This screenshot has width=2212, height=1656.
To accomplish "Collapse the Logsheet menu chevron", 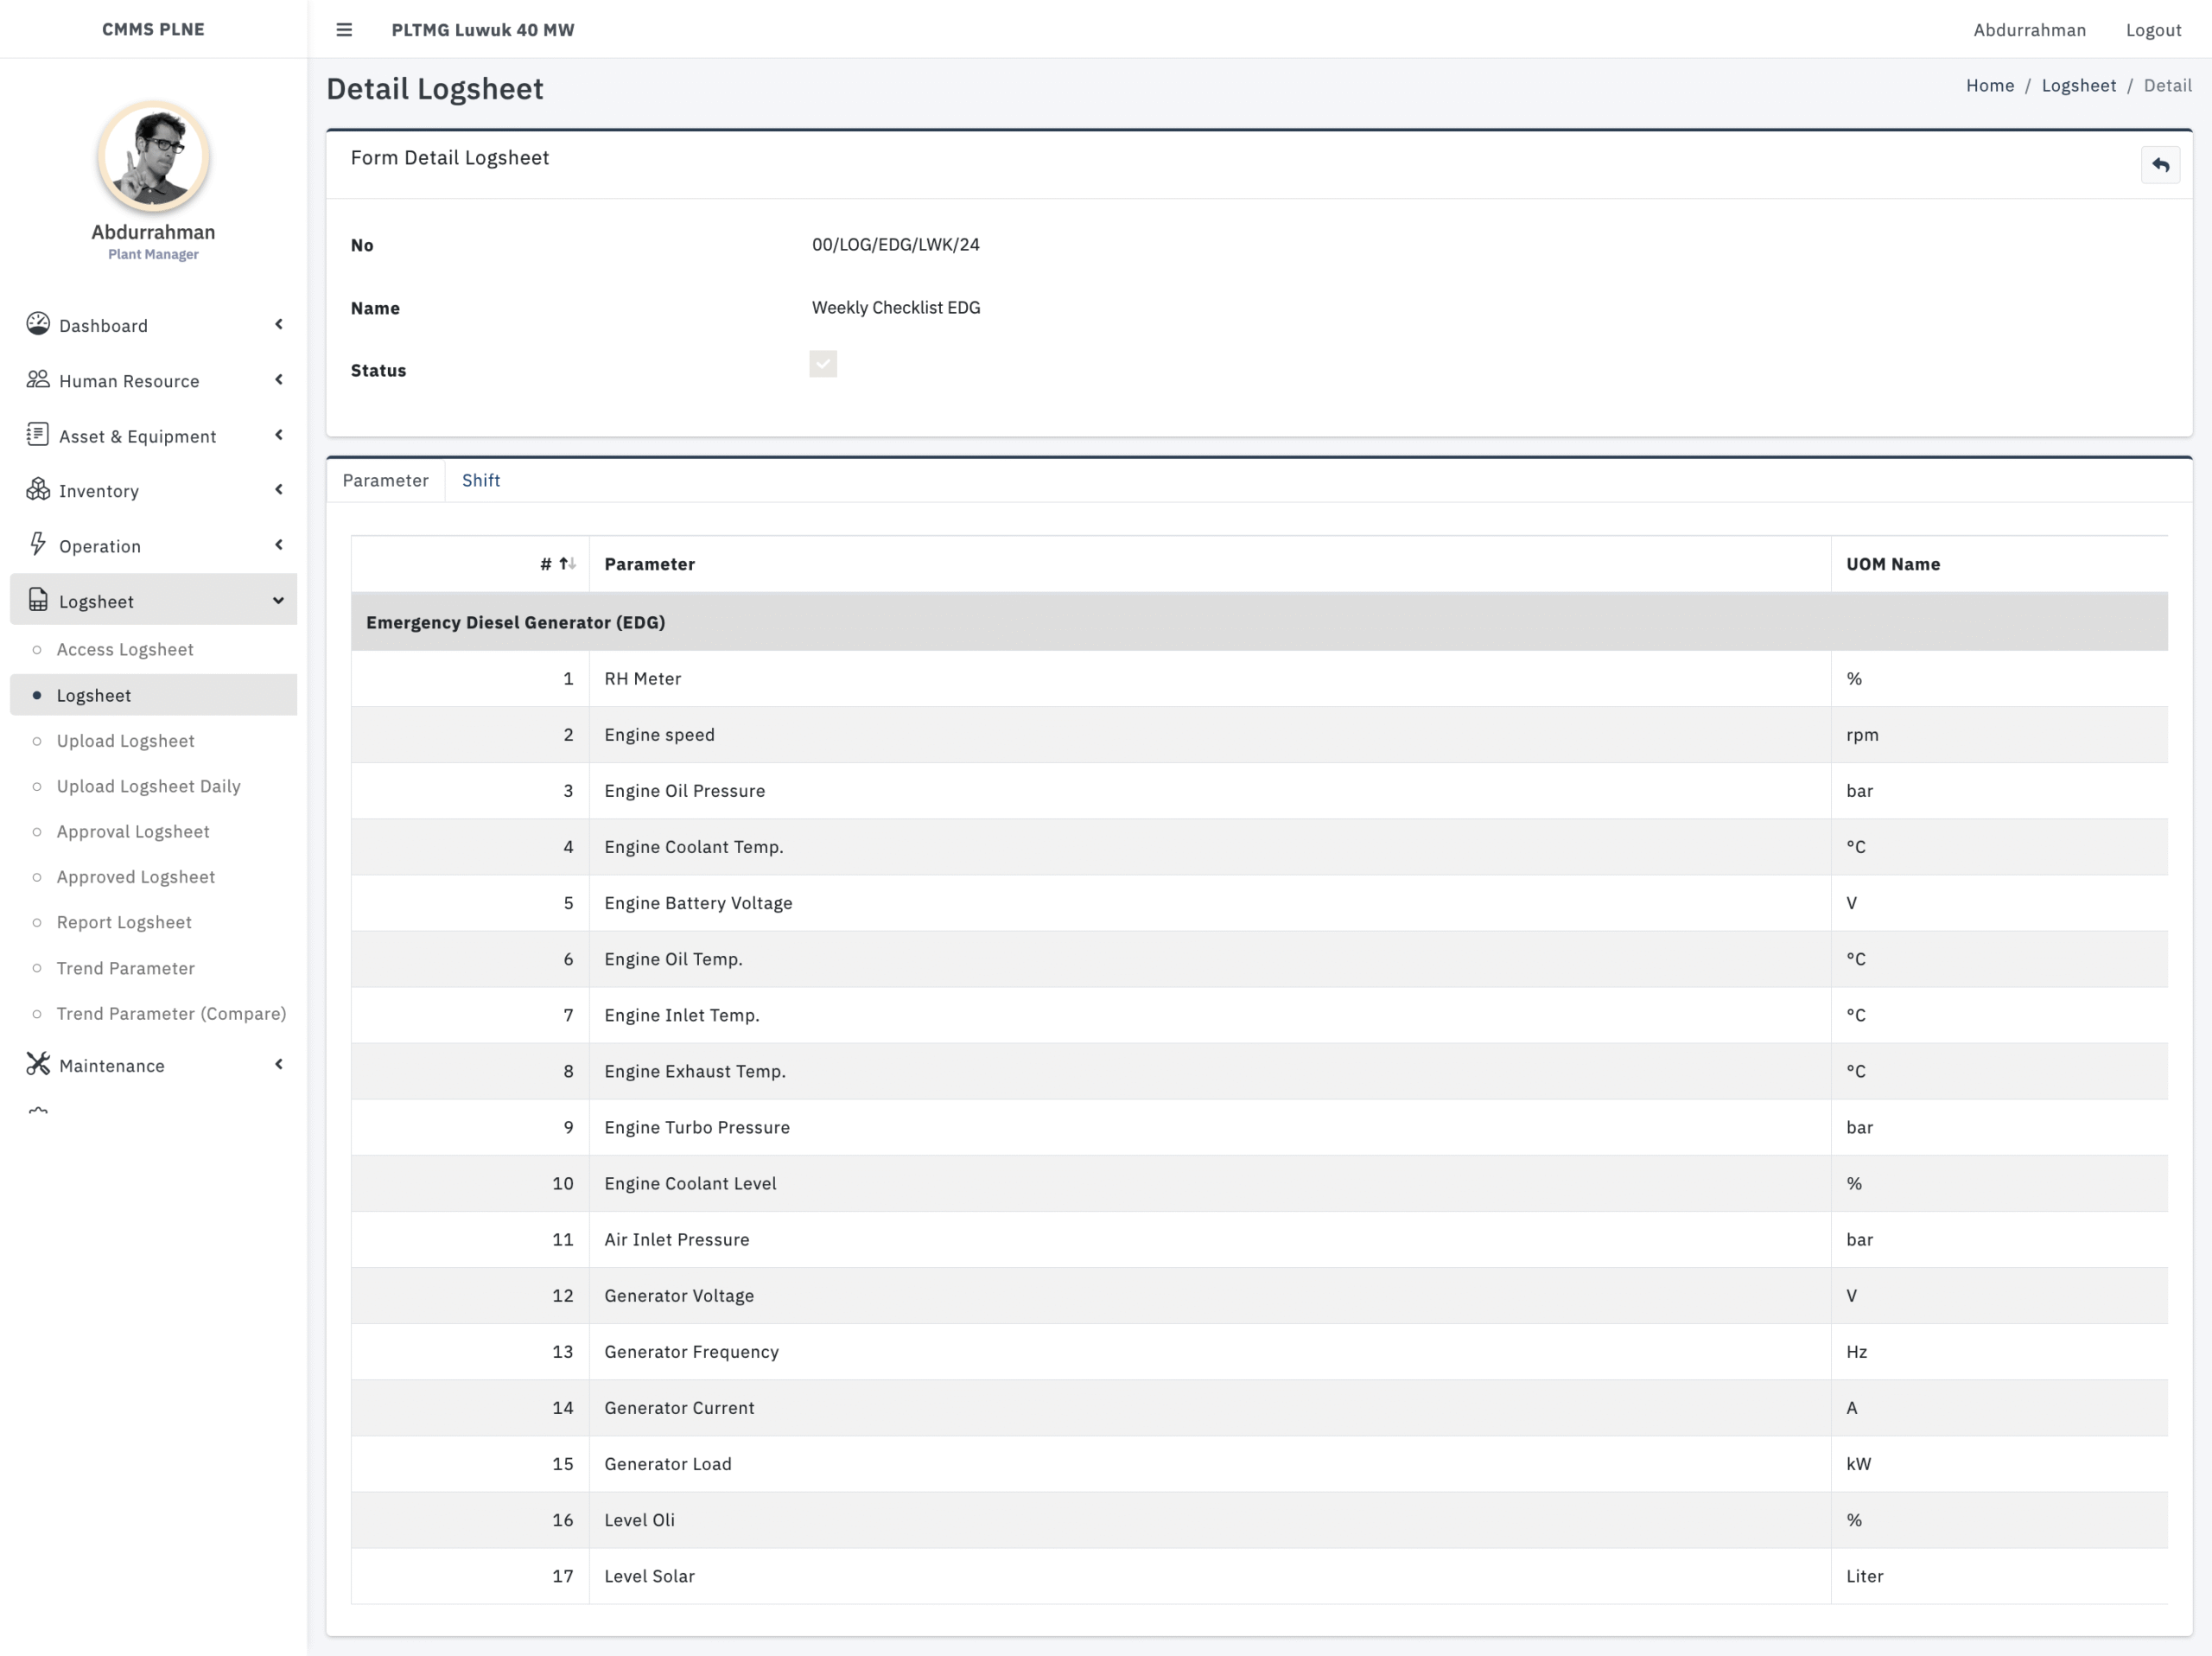I will 279,600.
